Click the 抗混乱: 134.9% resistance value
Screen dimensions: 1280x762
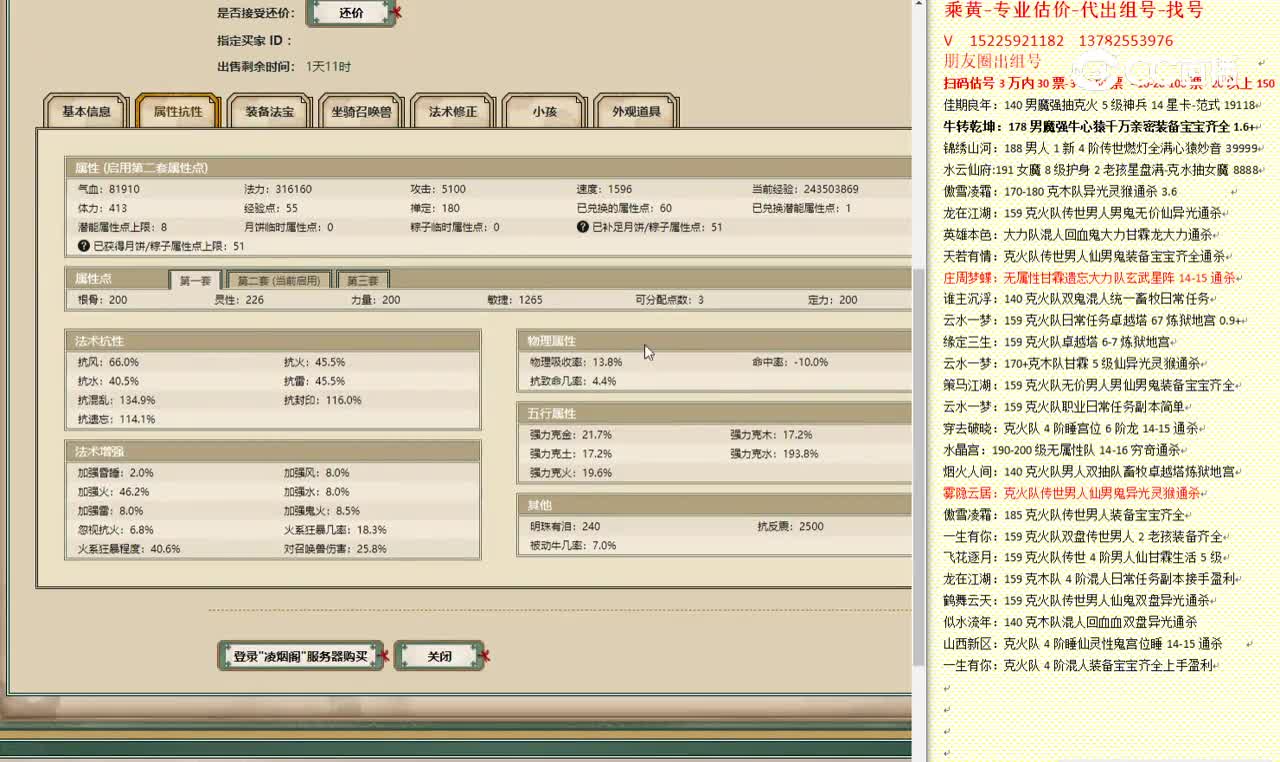point(116,400)
